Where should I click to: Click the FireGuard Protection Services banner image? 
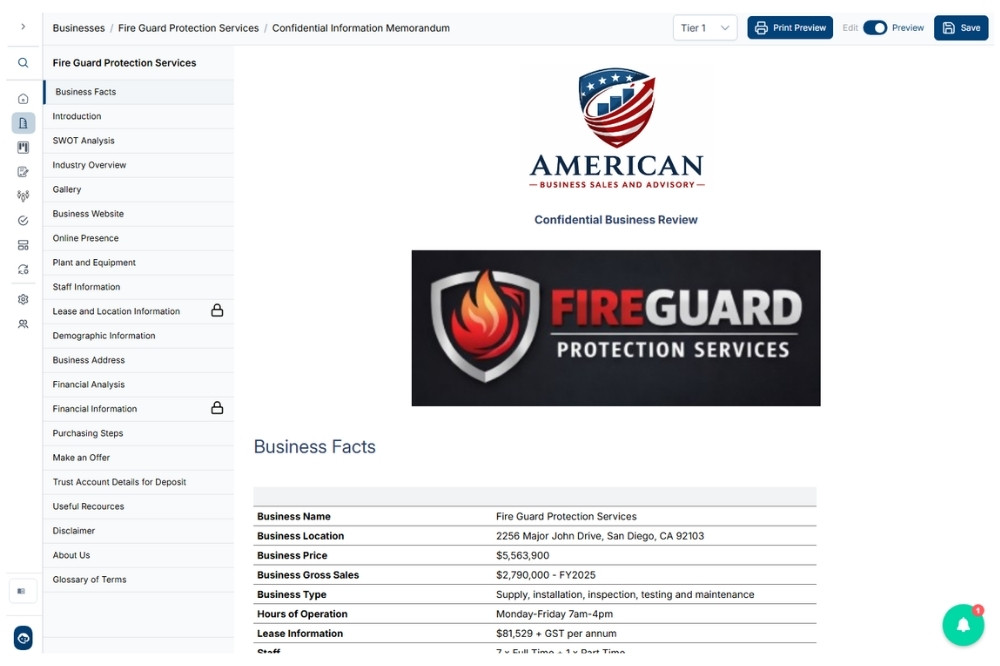[616, 328]
